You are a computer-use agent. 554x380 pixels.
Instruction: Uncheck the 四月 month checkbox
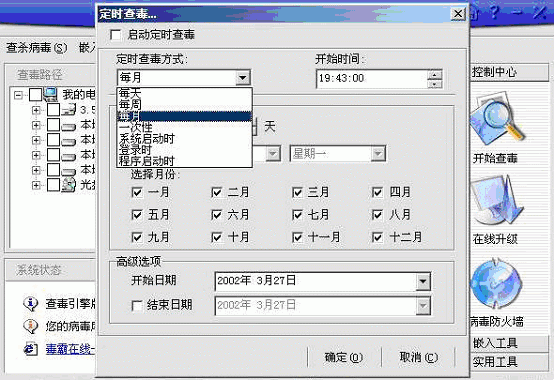tap(377, 192)
